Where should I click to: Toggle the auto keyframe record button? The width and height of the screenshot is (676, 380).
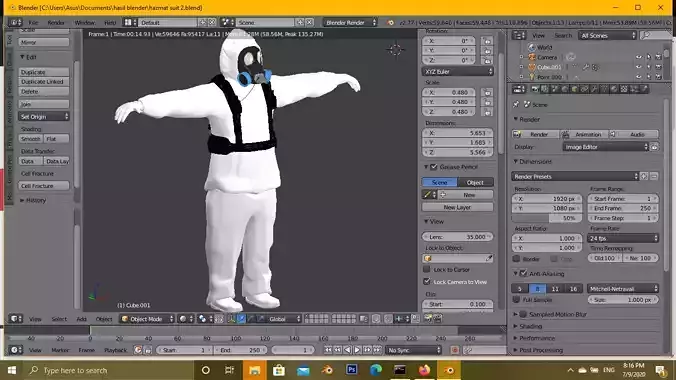pyautogui.click(x=454, y=350)
